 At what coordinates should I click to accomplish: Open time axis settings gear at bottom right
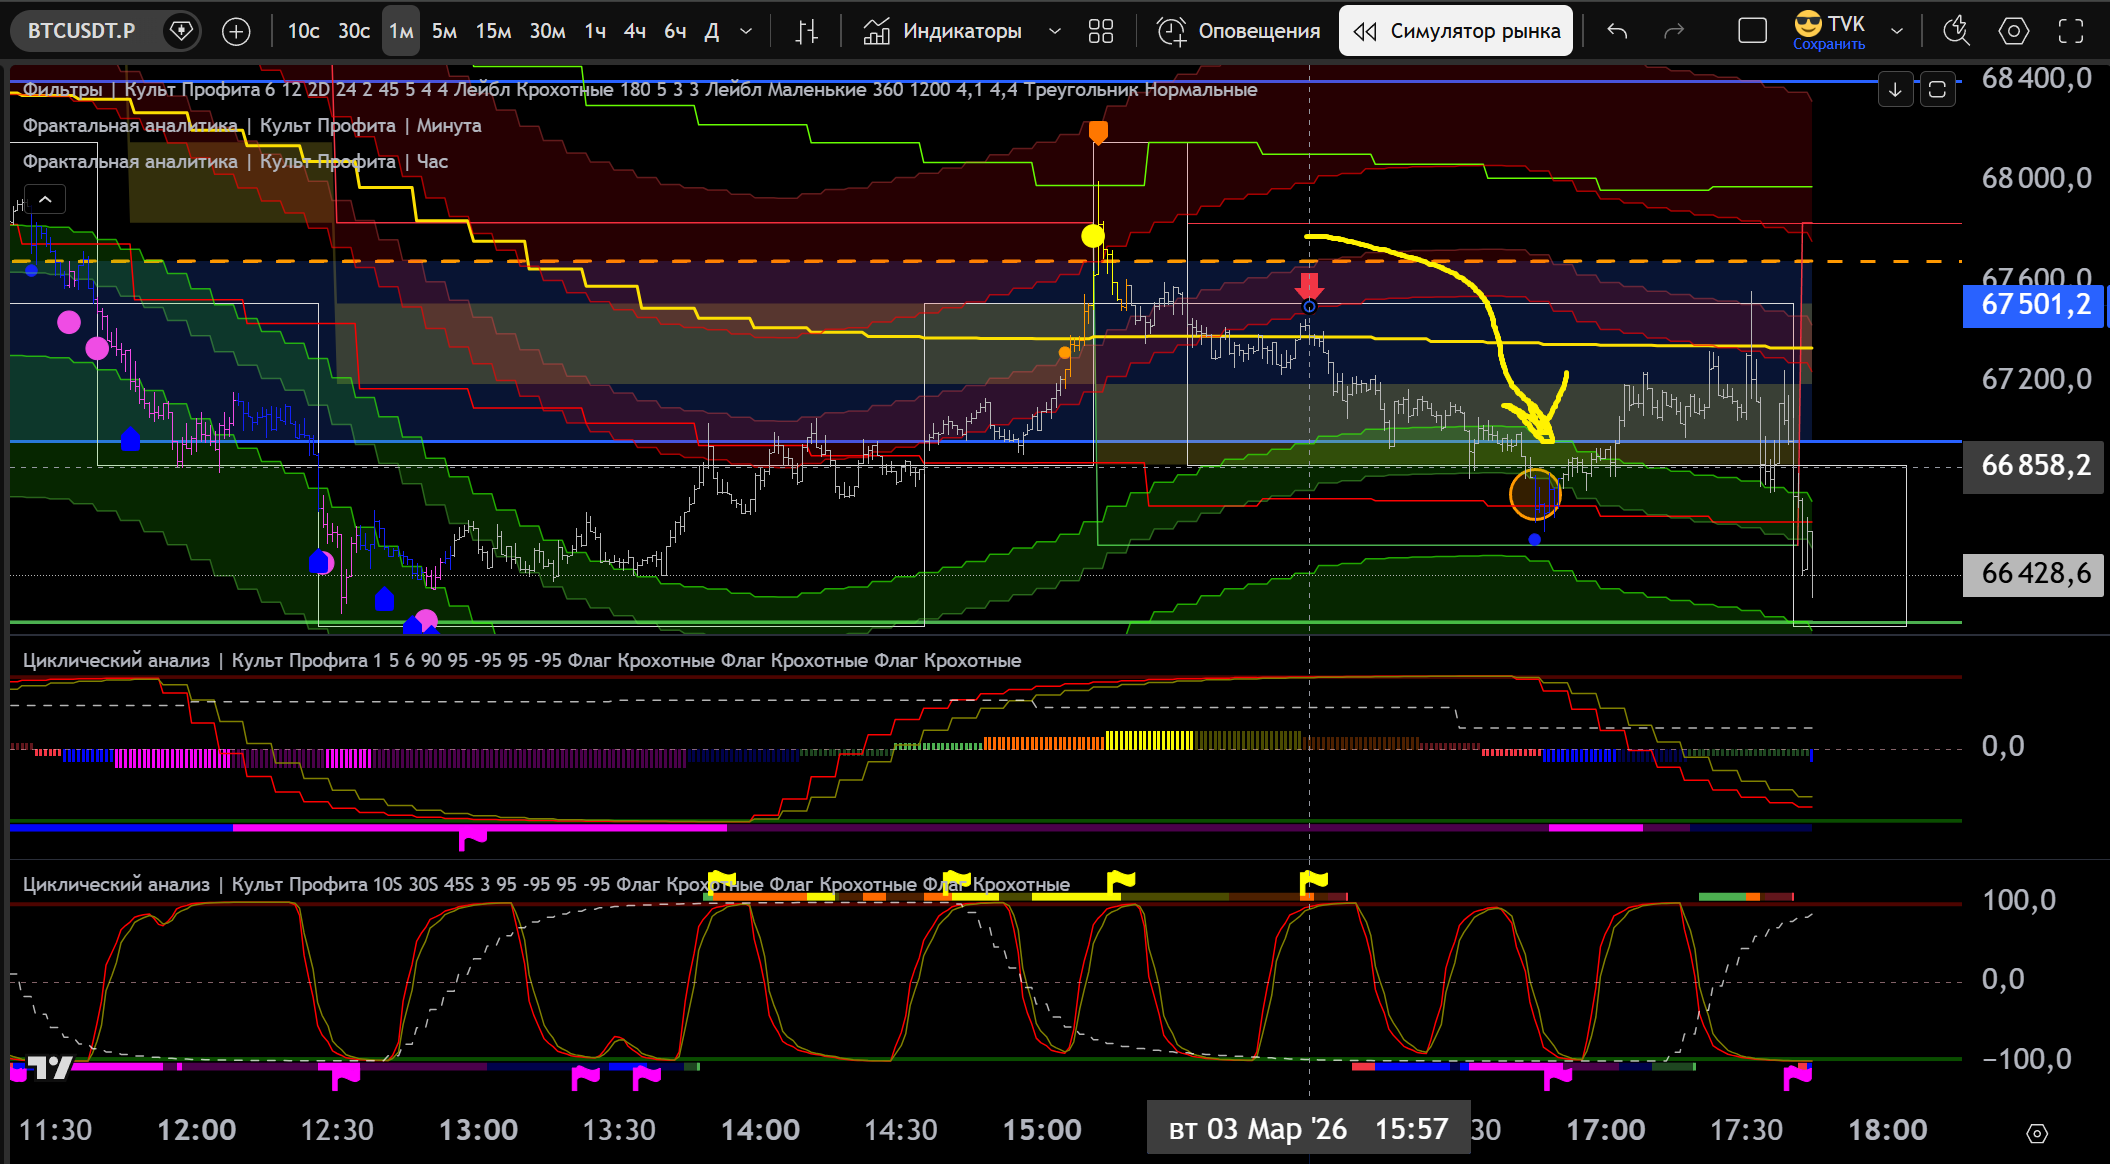2037,1133
